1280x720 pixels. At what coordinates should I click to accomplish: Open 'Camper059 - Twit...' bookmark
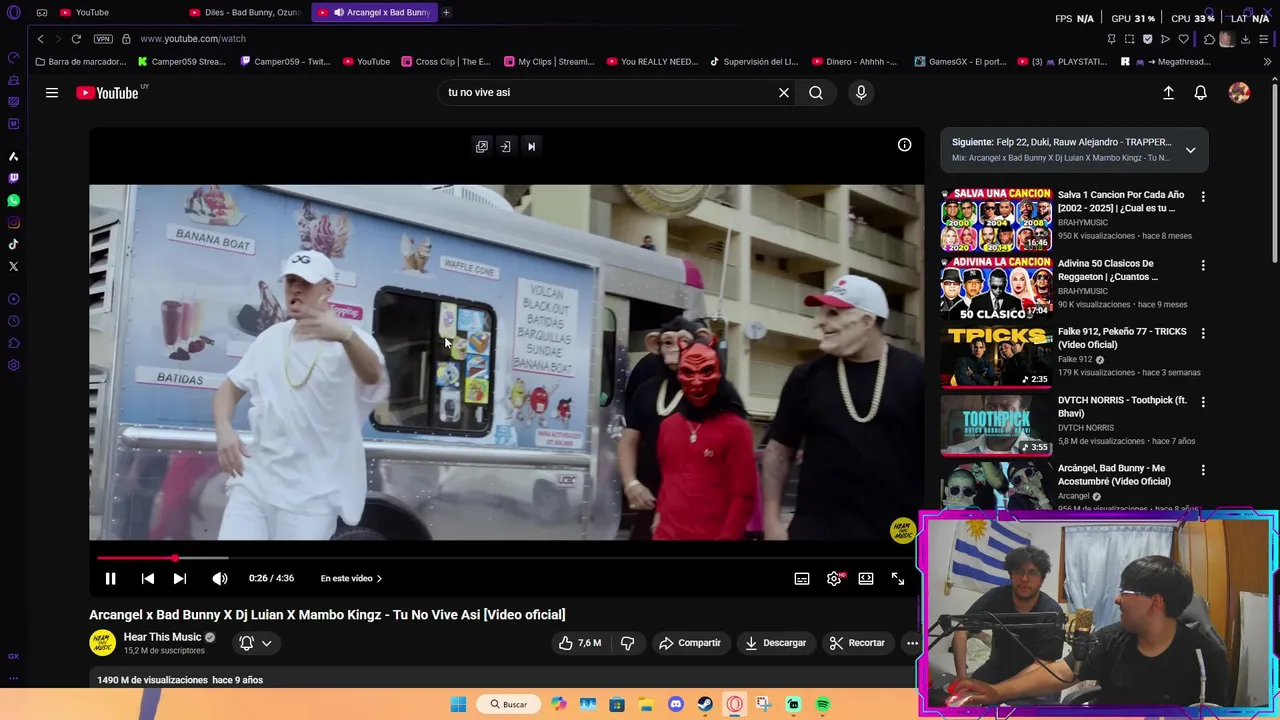(x=286, y=61)
